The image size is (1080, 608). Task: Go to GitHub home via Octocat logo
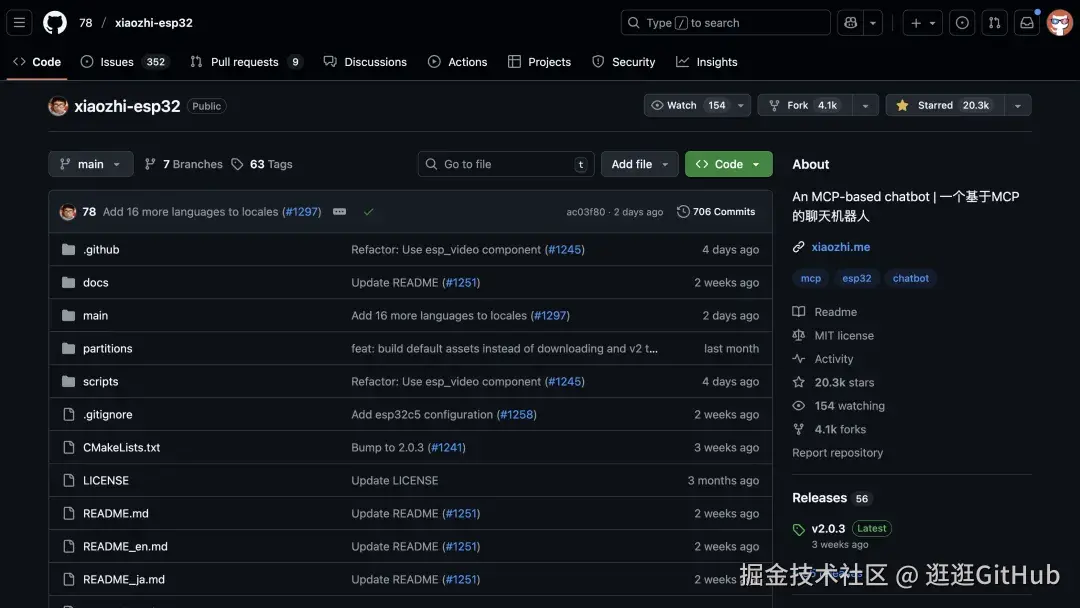click(55, 23)
